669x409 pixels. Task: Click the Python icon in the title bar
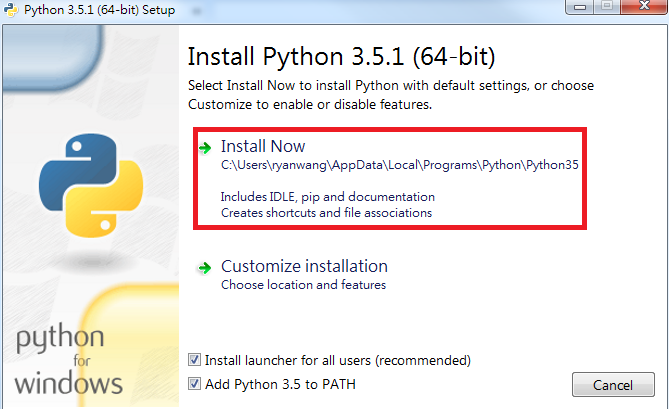click(x=11, y=9)
